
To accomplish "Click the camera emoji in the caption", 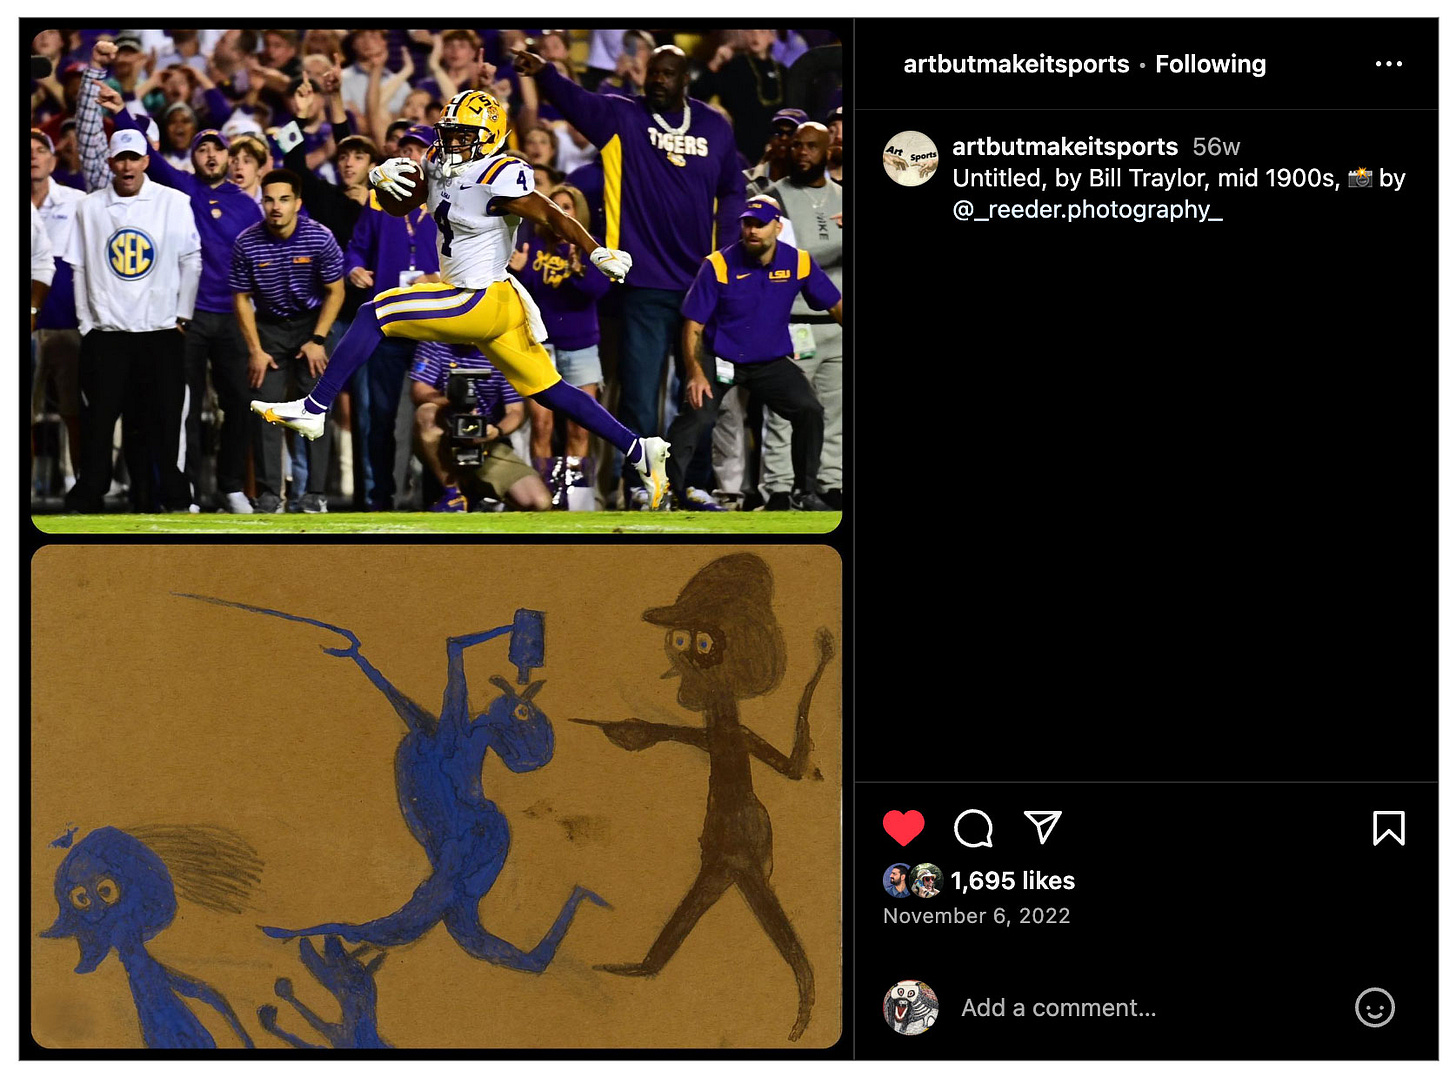I will (1360, 178).
